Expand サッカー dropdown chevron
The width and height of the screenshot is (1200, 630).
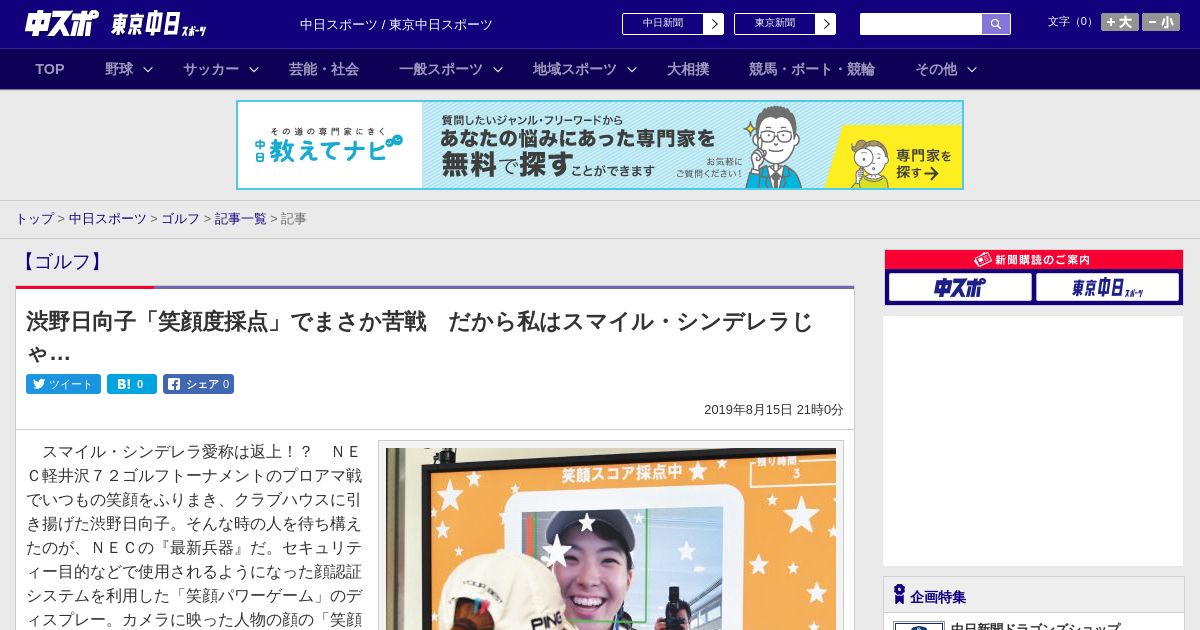(x=254, y=69)
